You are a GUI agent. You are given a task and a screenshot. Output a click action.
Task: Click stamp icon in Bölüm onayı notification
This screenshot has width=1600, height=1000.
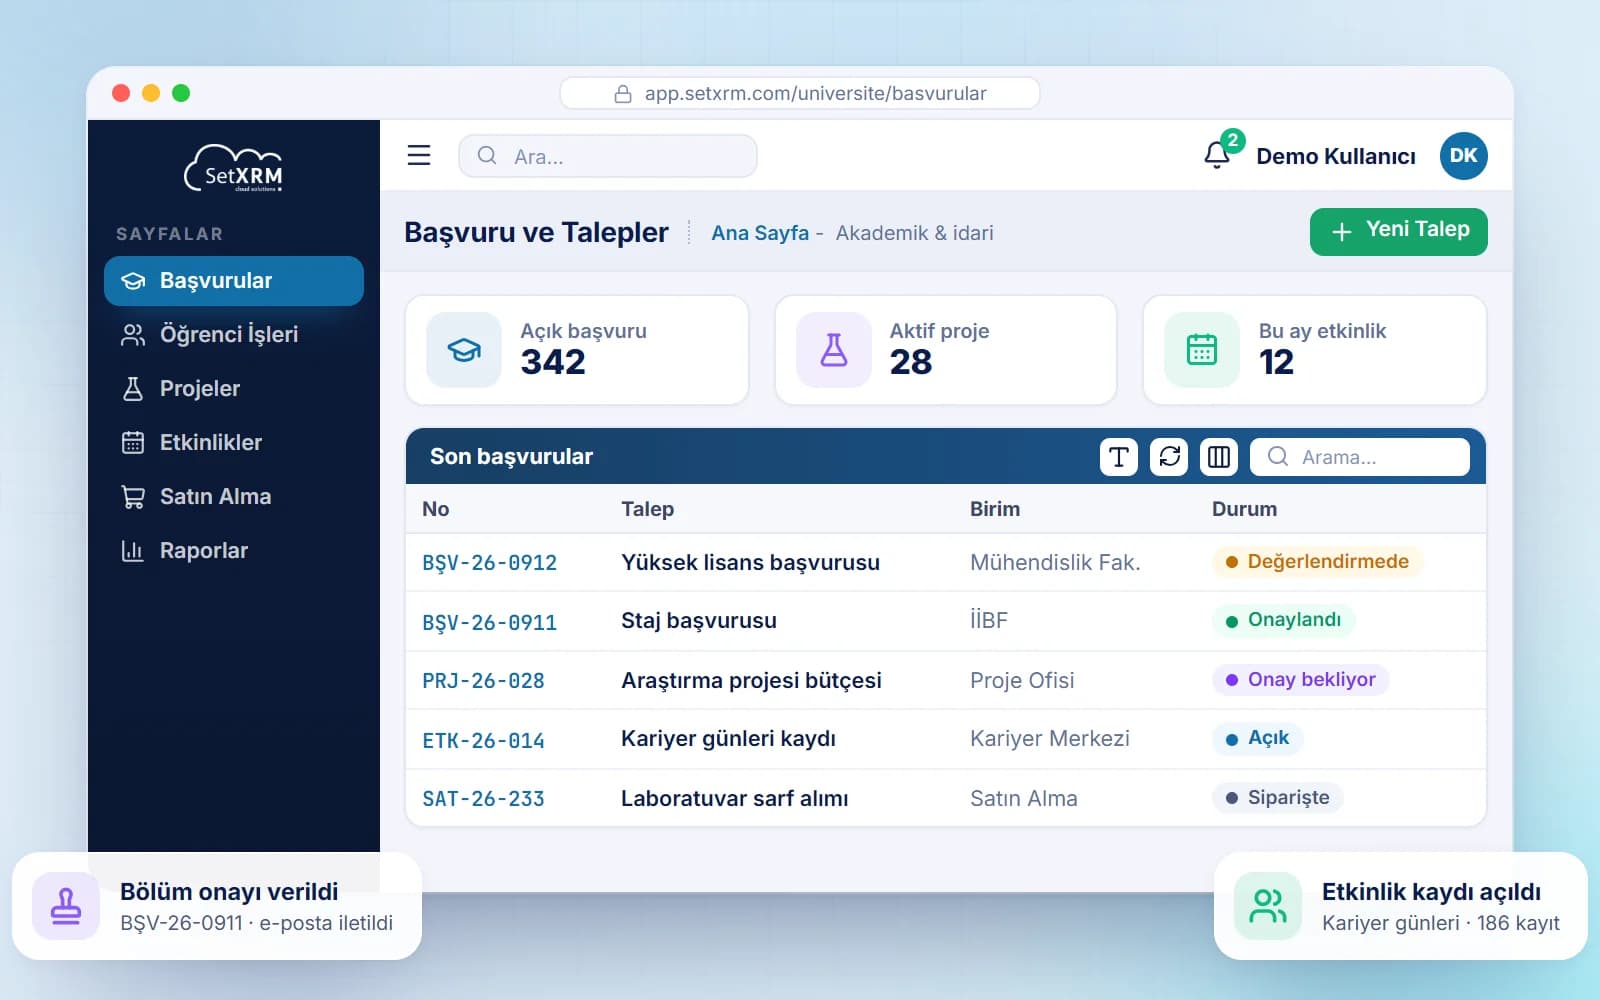pos(66,906)
